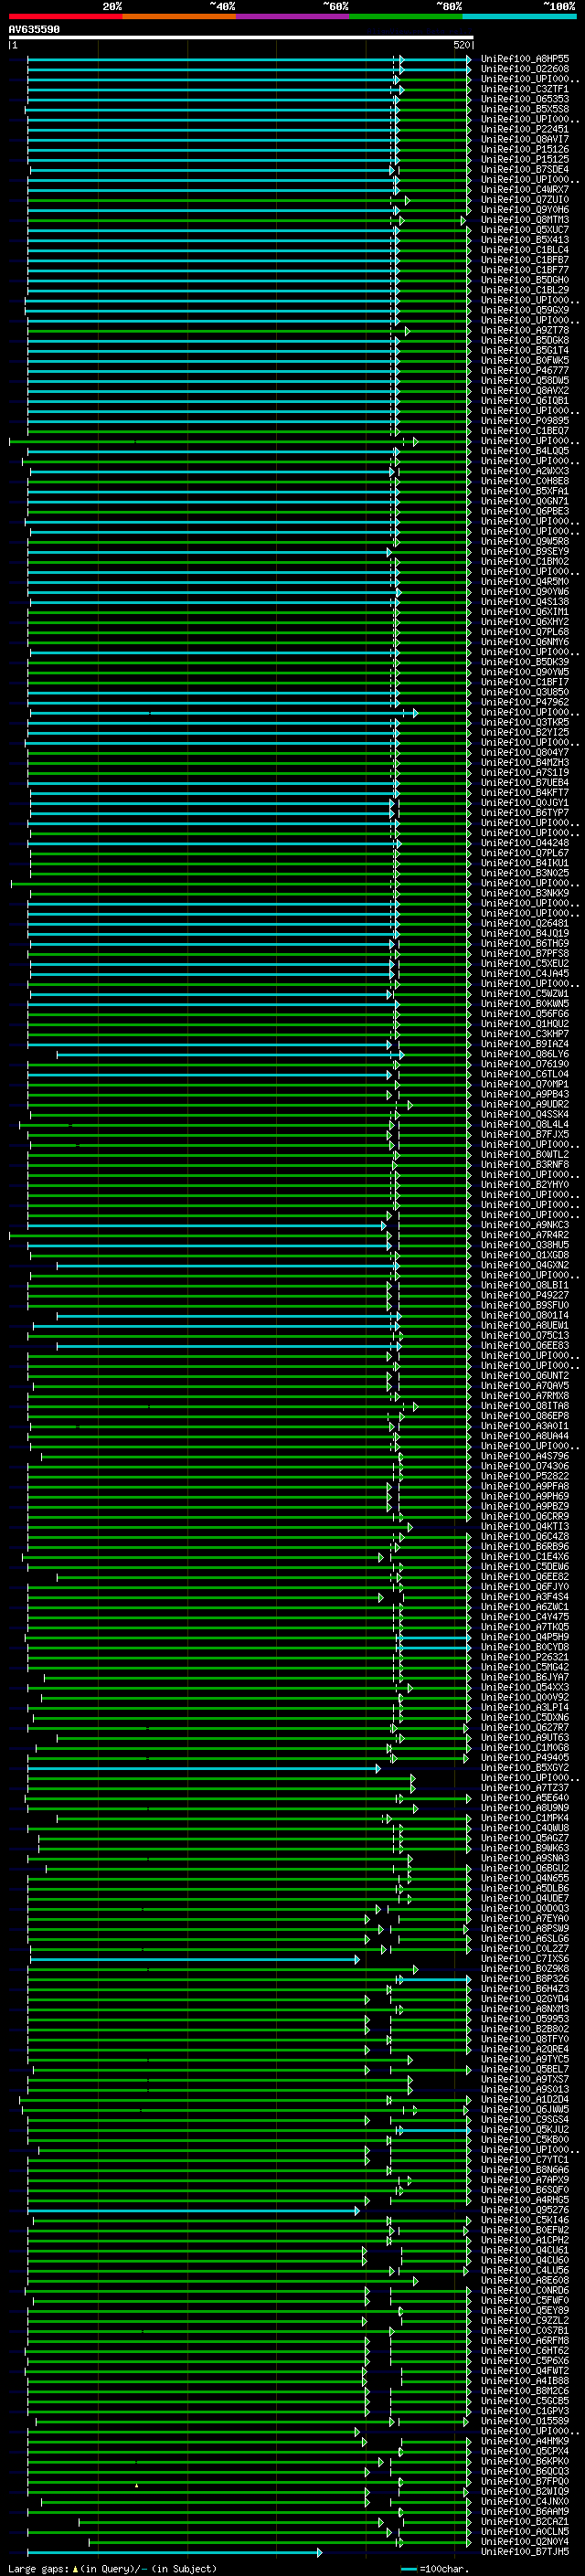The image size is (585, 2576).
Task: Click UniRef100_C1BEQ7 entry
Action: point(525,431)
